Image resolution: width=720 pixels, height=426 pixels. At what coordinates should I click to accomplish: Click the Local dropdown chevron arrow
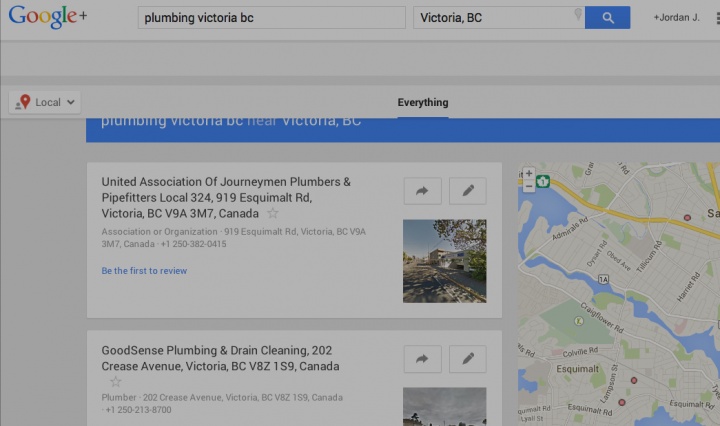pos(71,102)
